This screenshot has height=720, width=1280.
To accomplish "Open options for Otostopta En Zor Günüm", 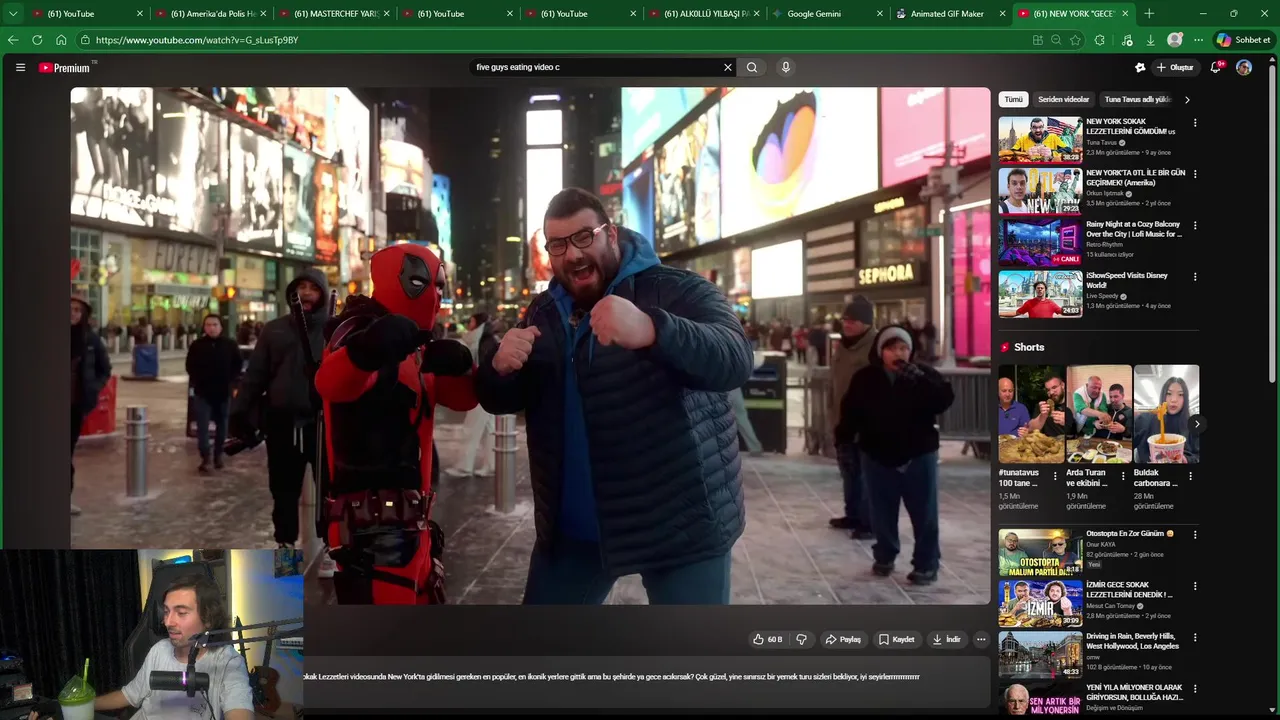I will pyautogui.click(x=1194, y=535).
